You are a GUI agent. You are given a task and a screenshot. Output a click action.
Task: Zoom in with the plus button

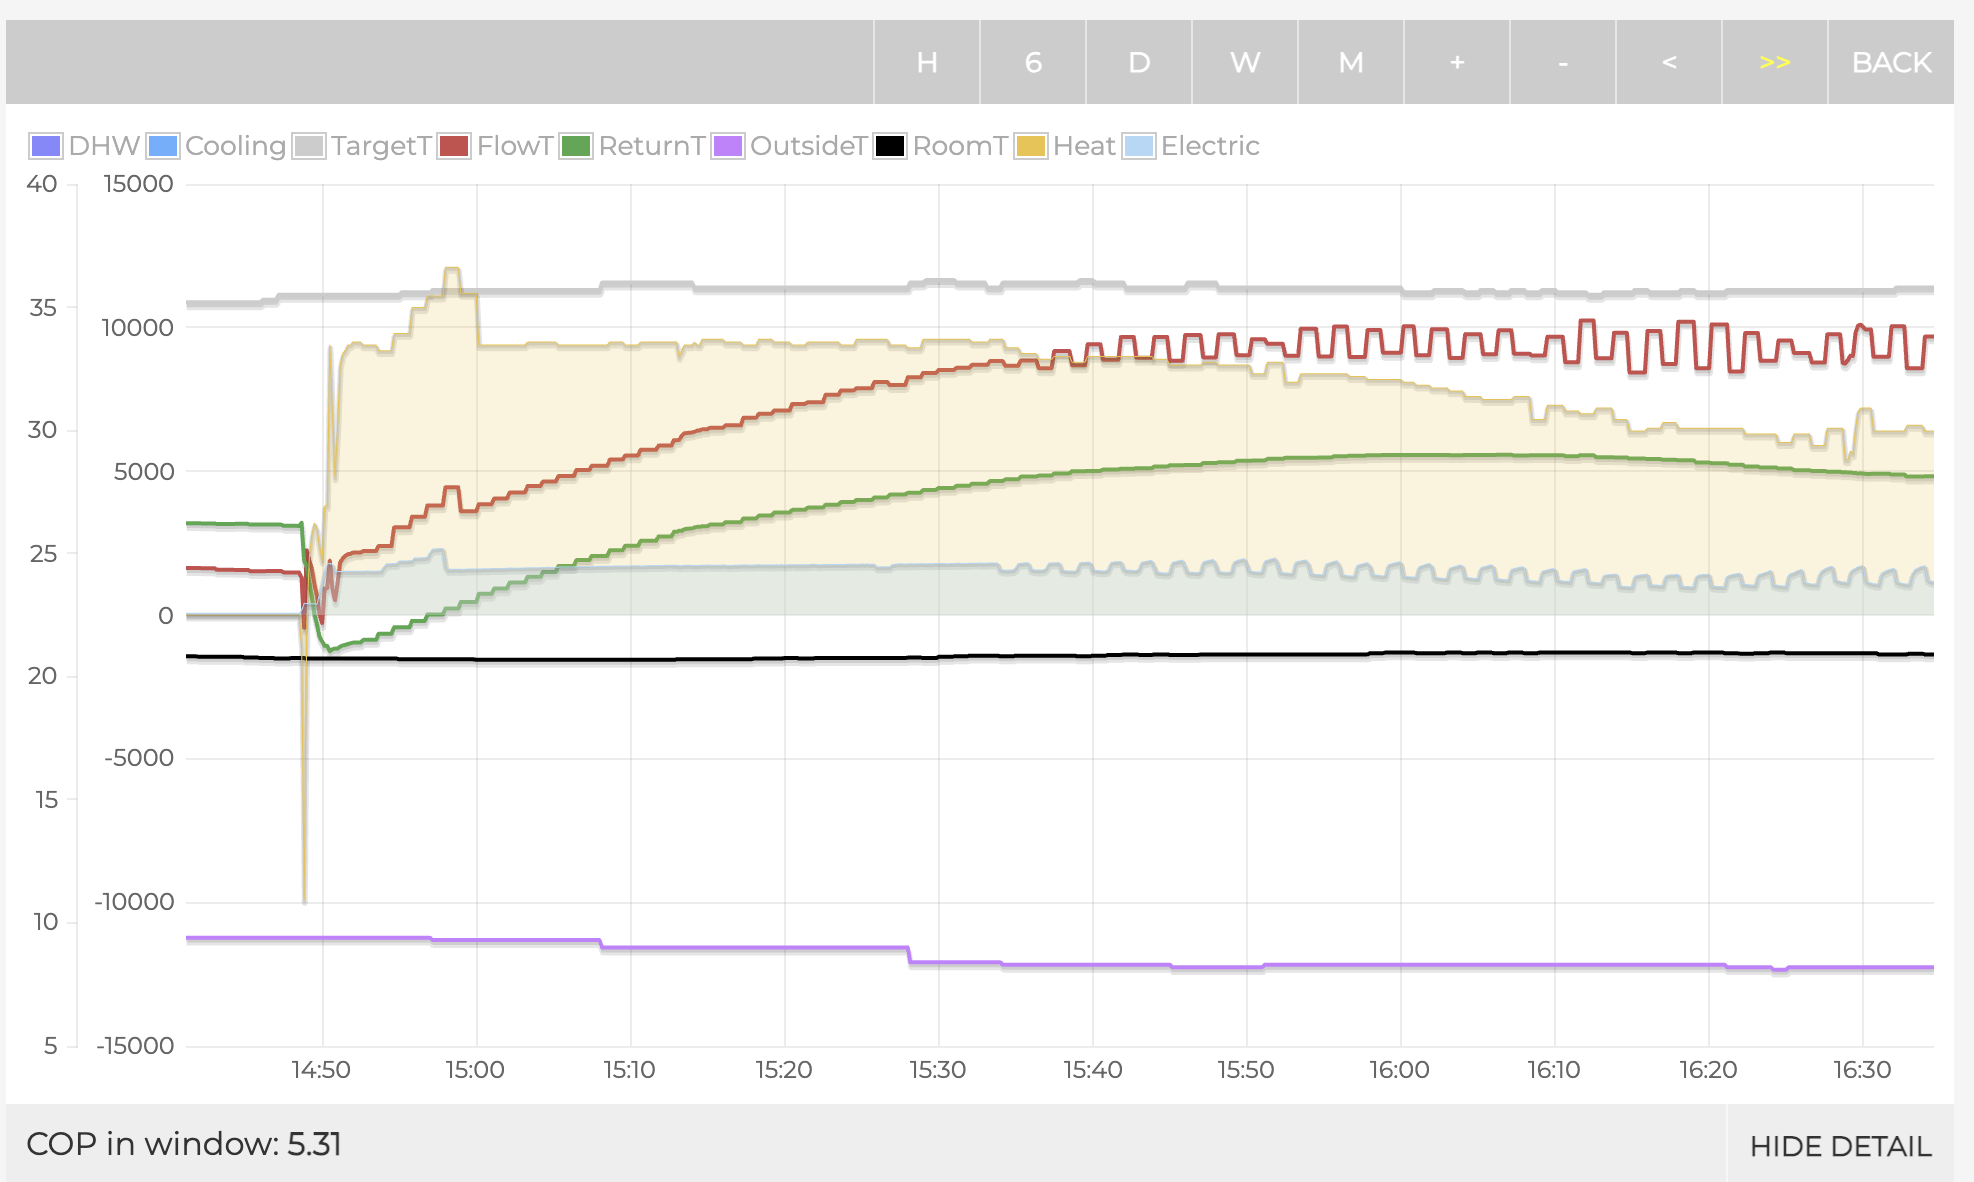point(1457,62)
